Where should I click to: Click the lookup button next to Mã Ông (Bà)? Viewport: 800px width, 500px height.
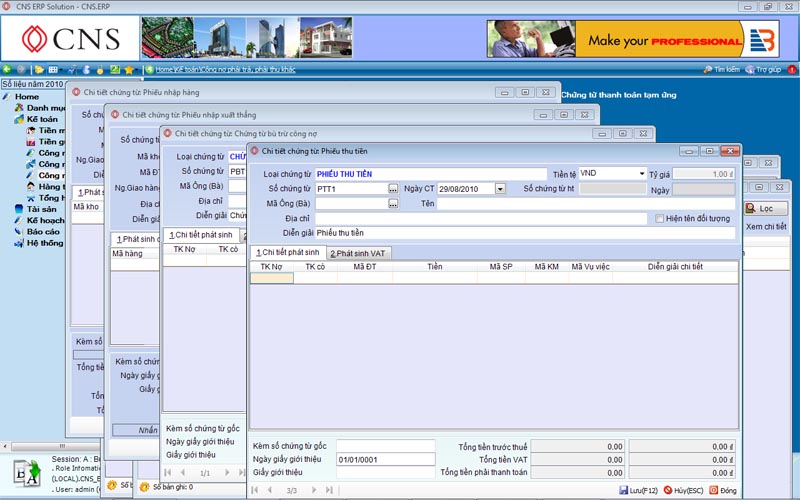393,204
